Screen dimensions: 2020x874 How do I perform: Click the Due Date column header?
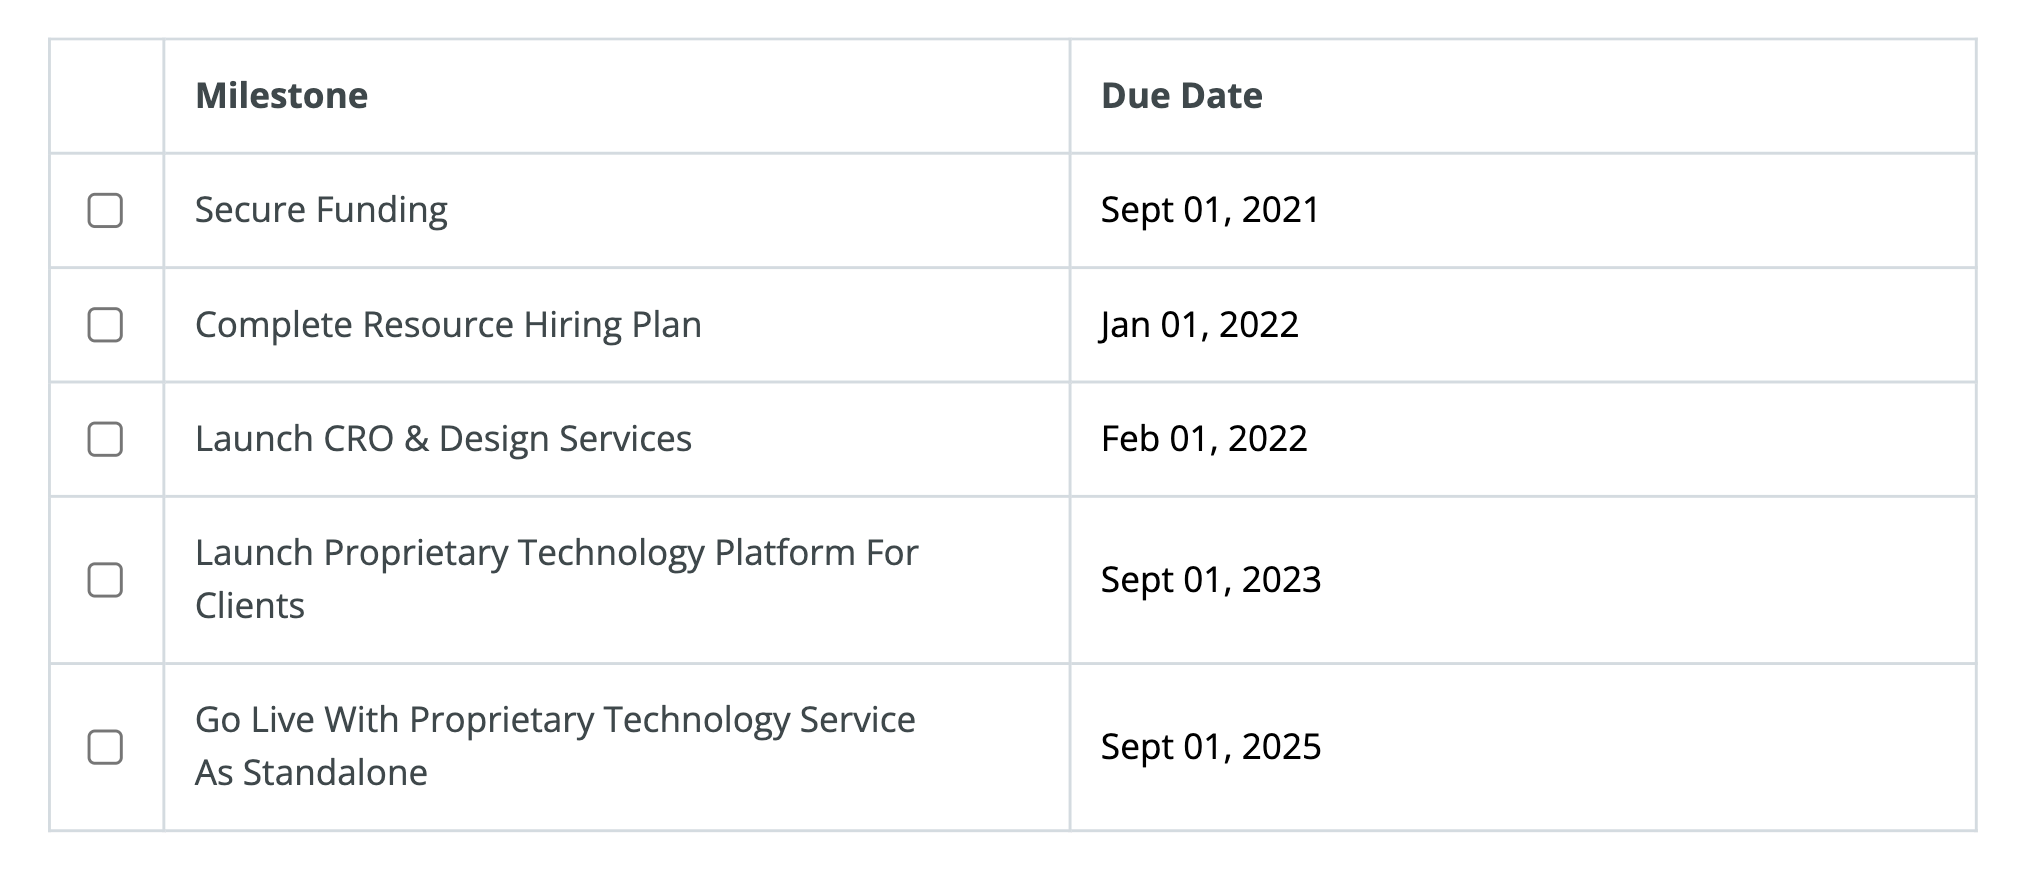click(x=1181, y=96)
